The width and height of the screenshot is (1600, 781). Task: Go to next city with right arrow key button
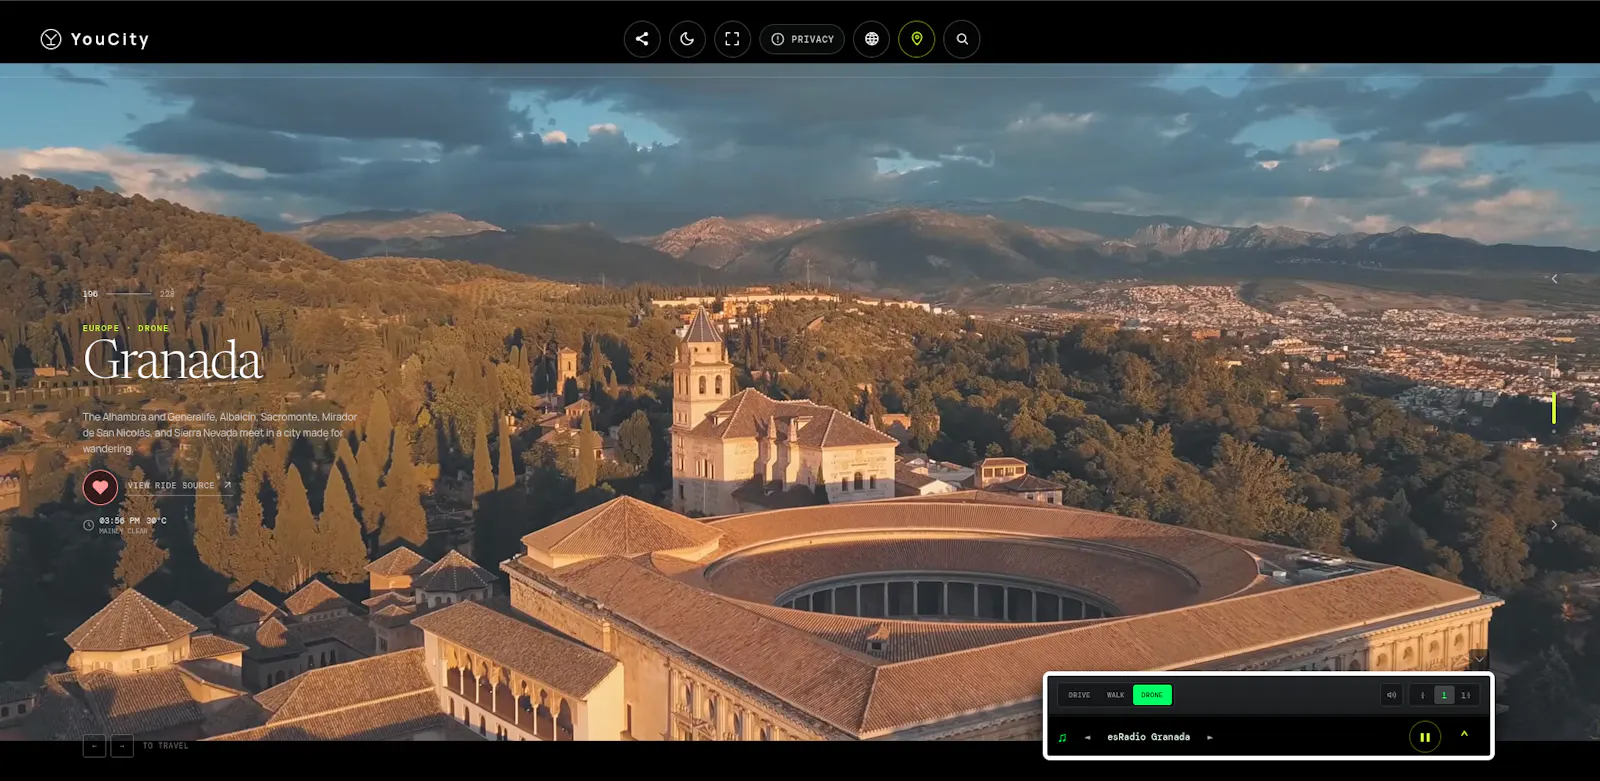pyautogui.click(x=122, y=746)
